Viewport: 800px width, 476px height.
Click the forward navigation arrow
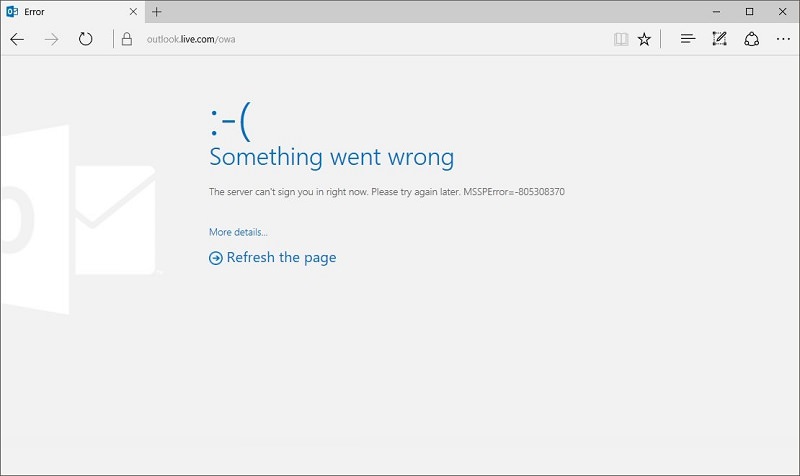[52, 39]
